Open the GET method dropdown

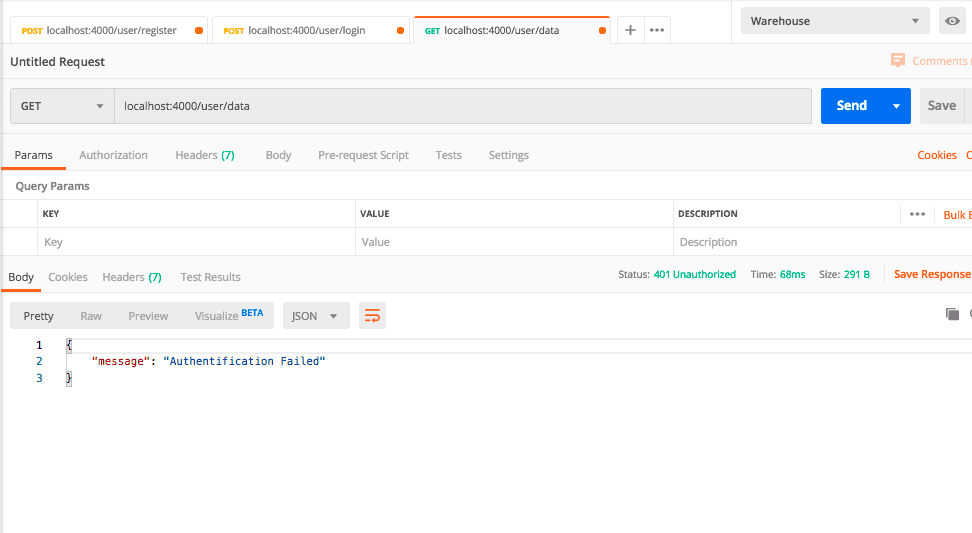(62, 106)
